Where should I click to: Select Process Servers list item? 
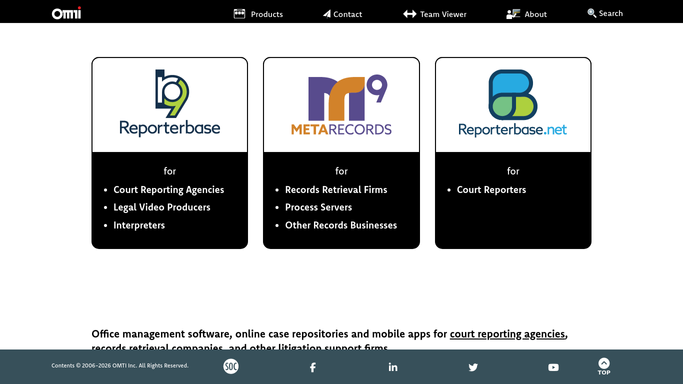pos(318,207)
